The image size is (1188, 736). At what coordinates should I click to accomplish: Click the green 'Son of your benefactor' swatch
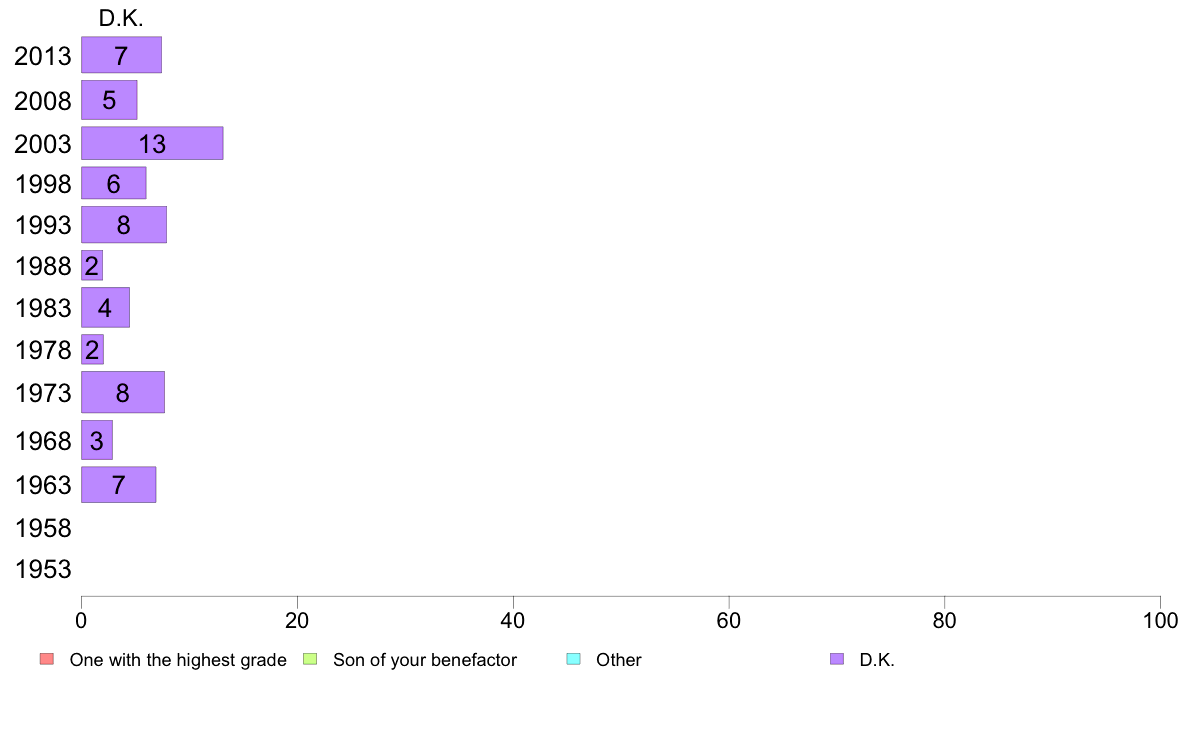[310, 659]
